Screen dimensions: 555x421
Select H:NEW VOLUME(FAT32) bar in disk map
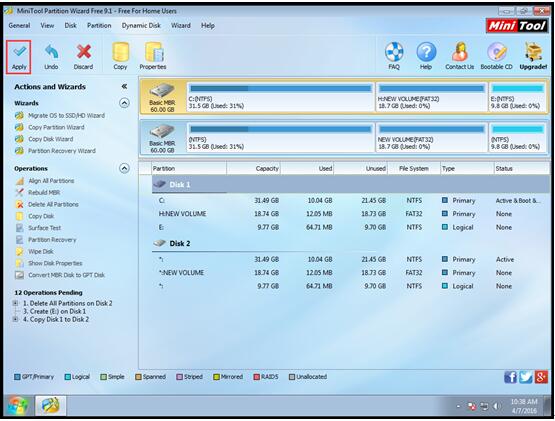pyautogui.click(x=431, y=97)
